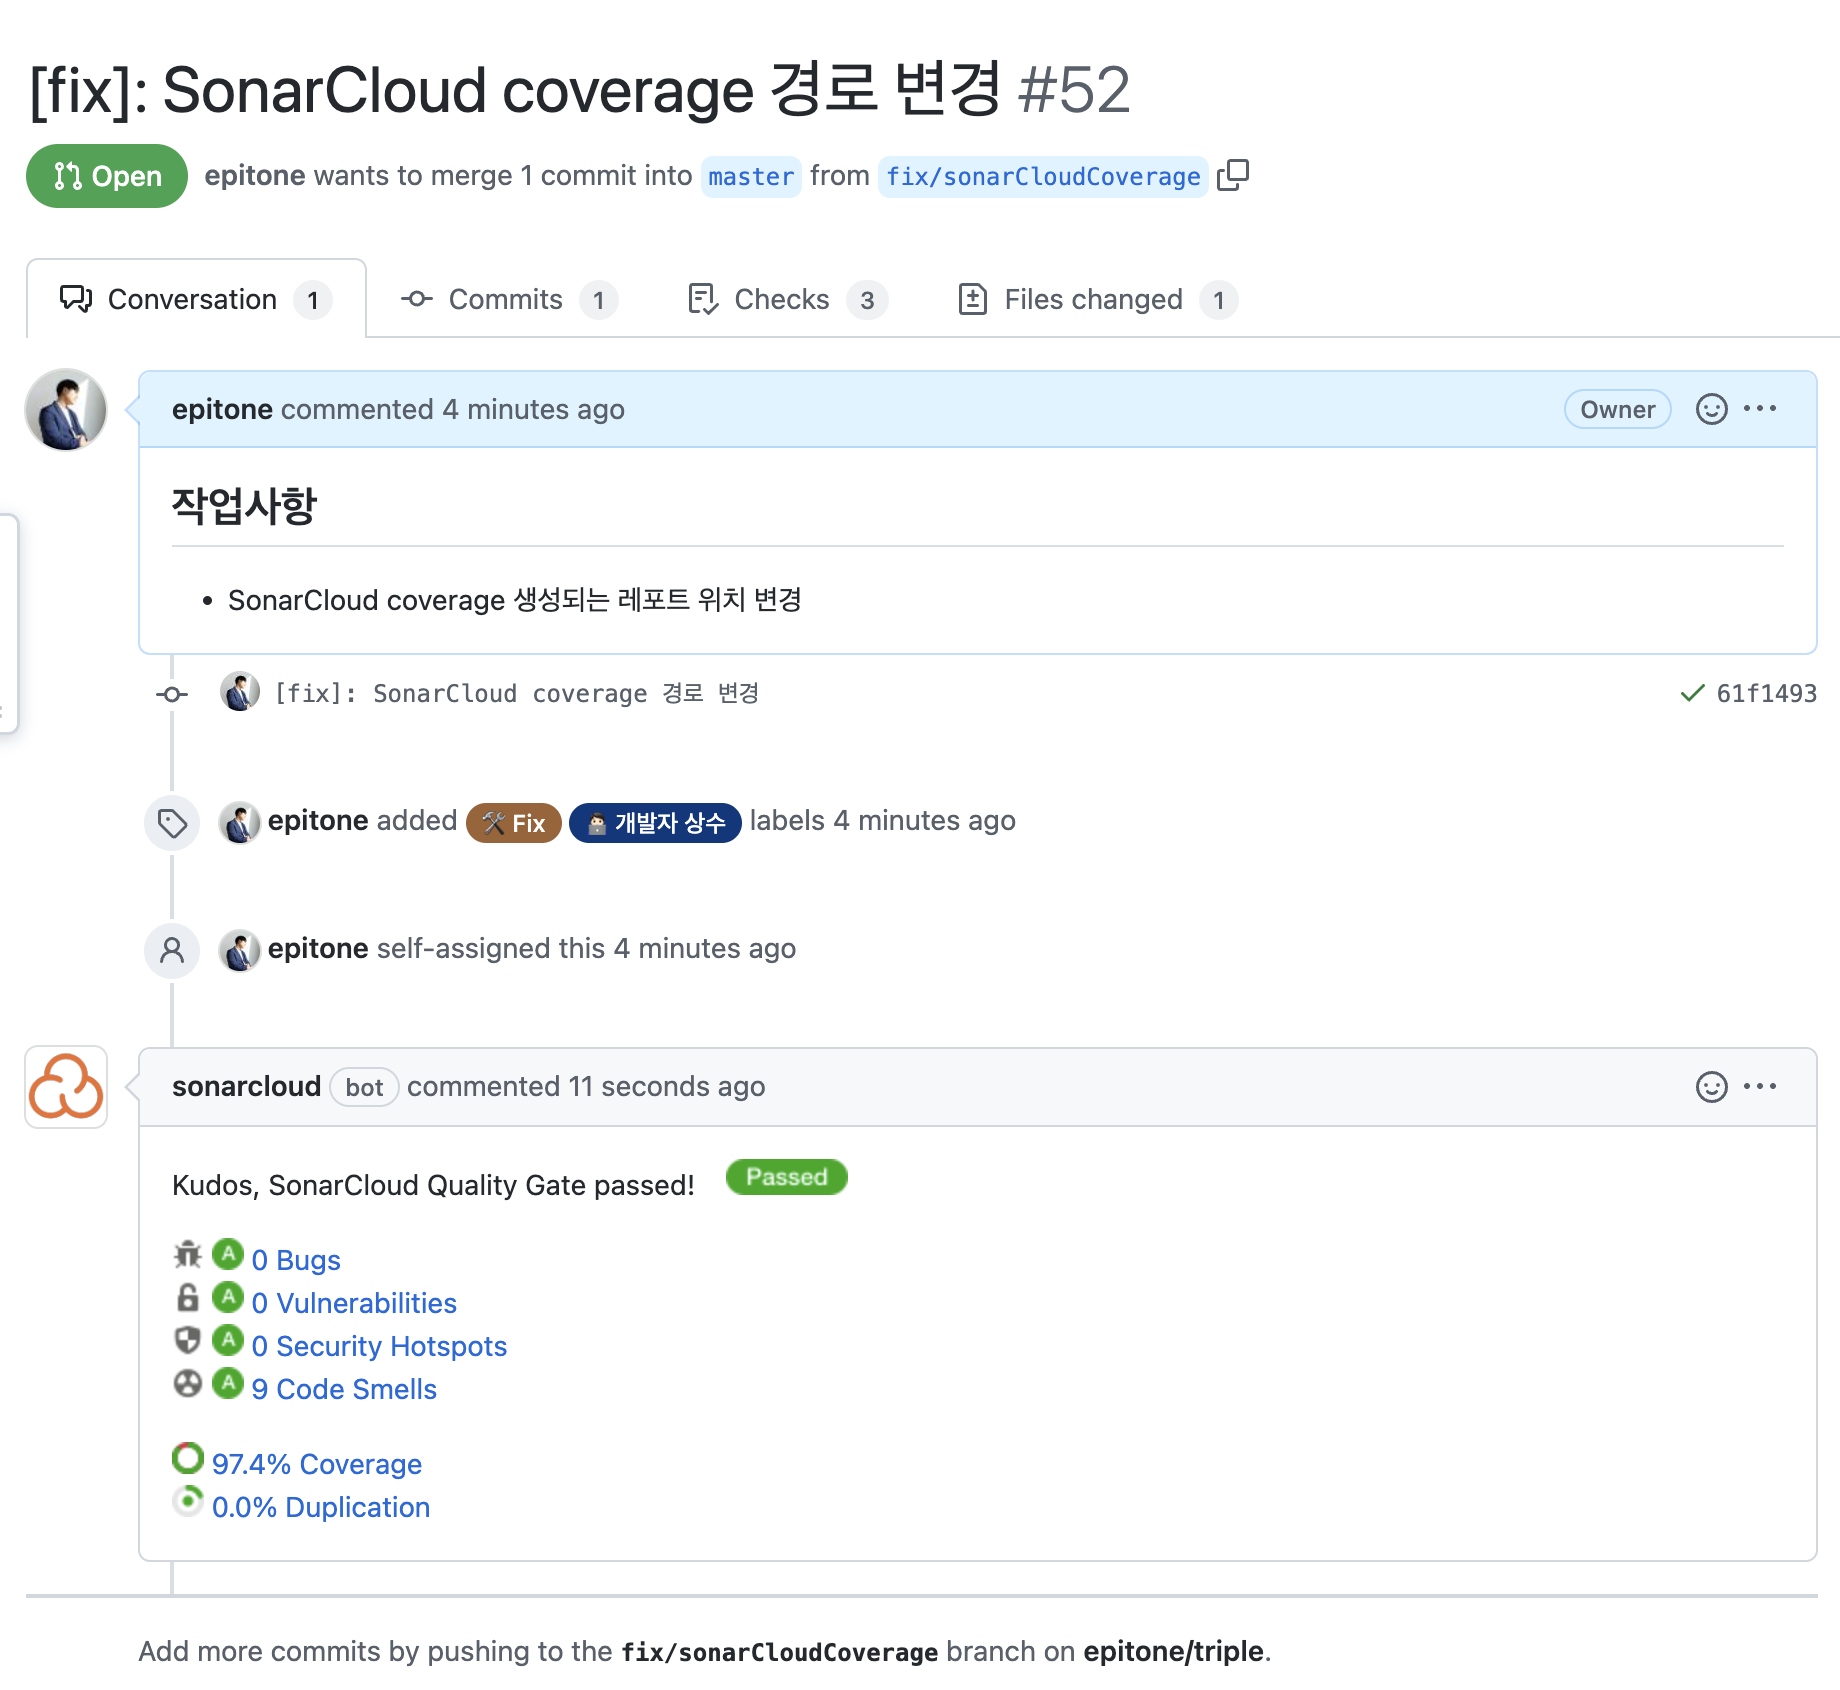Click the green Open status badge
Screen dimensions: 1840x1690
[x=107, y=176]
